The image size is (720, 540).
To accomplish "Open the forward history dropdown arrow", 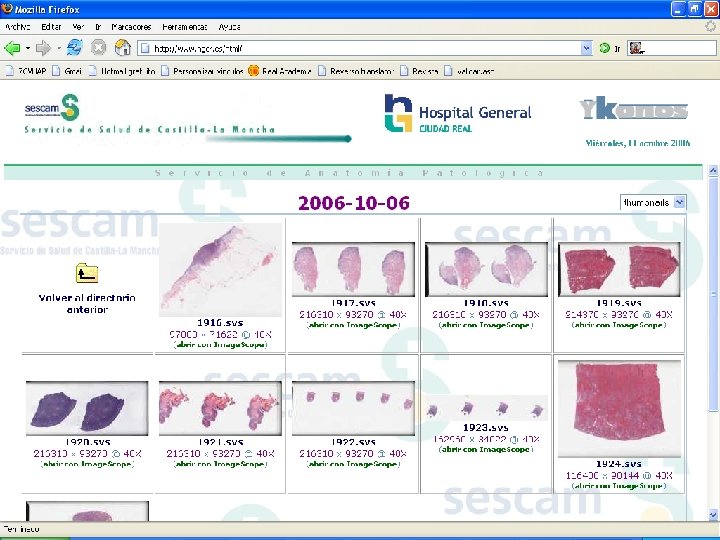I will (x=59, y=48).
